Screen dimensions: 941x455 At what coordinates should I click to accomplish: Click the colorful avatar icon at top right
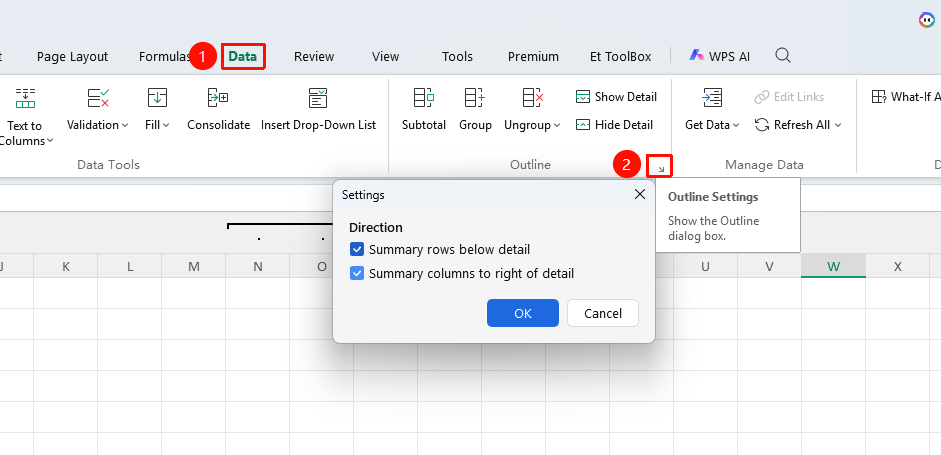(927, 20)
